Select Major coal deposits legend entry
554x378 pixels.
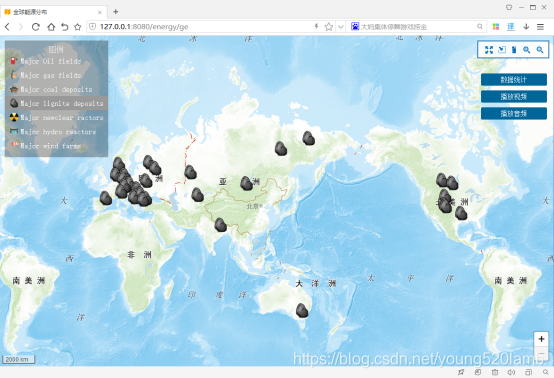pyautogui.click(x=57, y=89)
